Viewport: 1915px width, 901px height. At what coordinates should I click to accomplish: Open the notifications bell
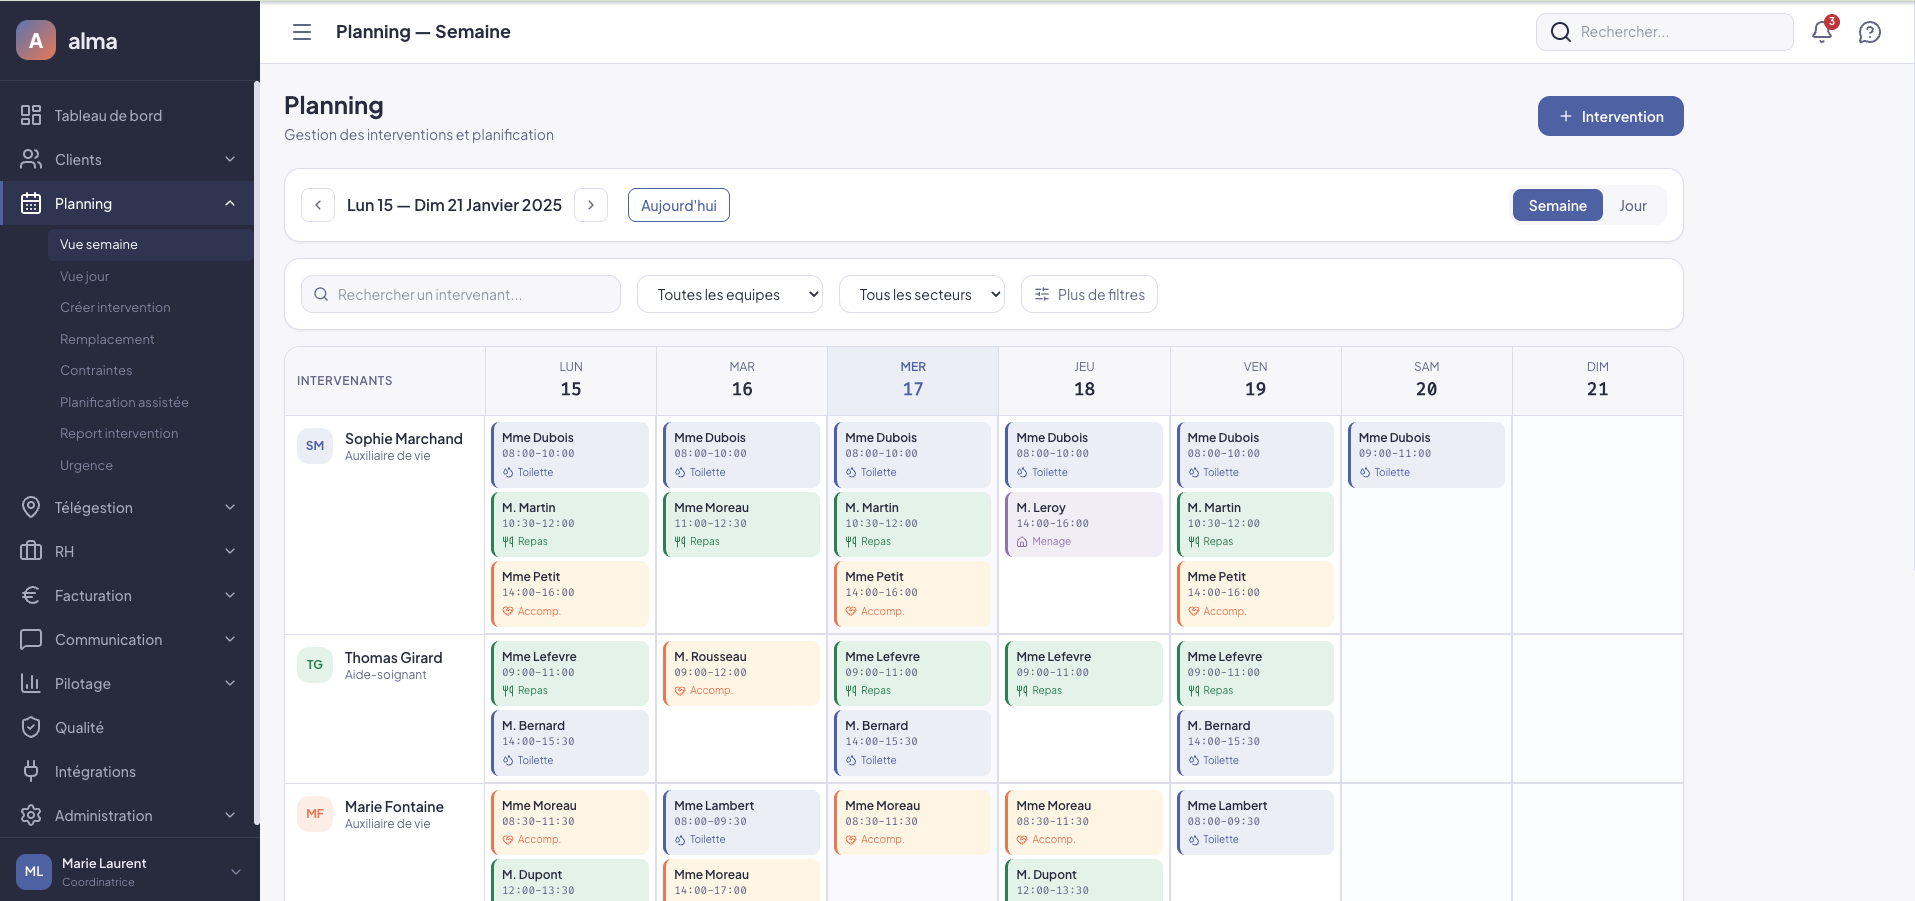point(1821,32)
